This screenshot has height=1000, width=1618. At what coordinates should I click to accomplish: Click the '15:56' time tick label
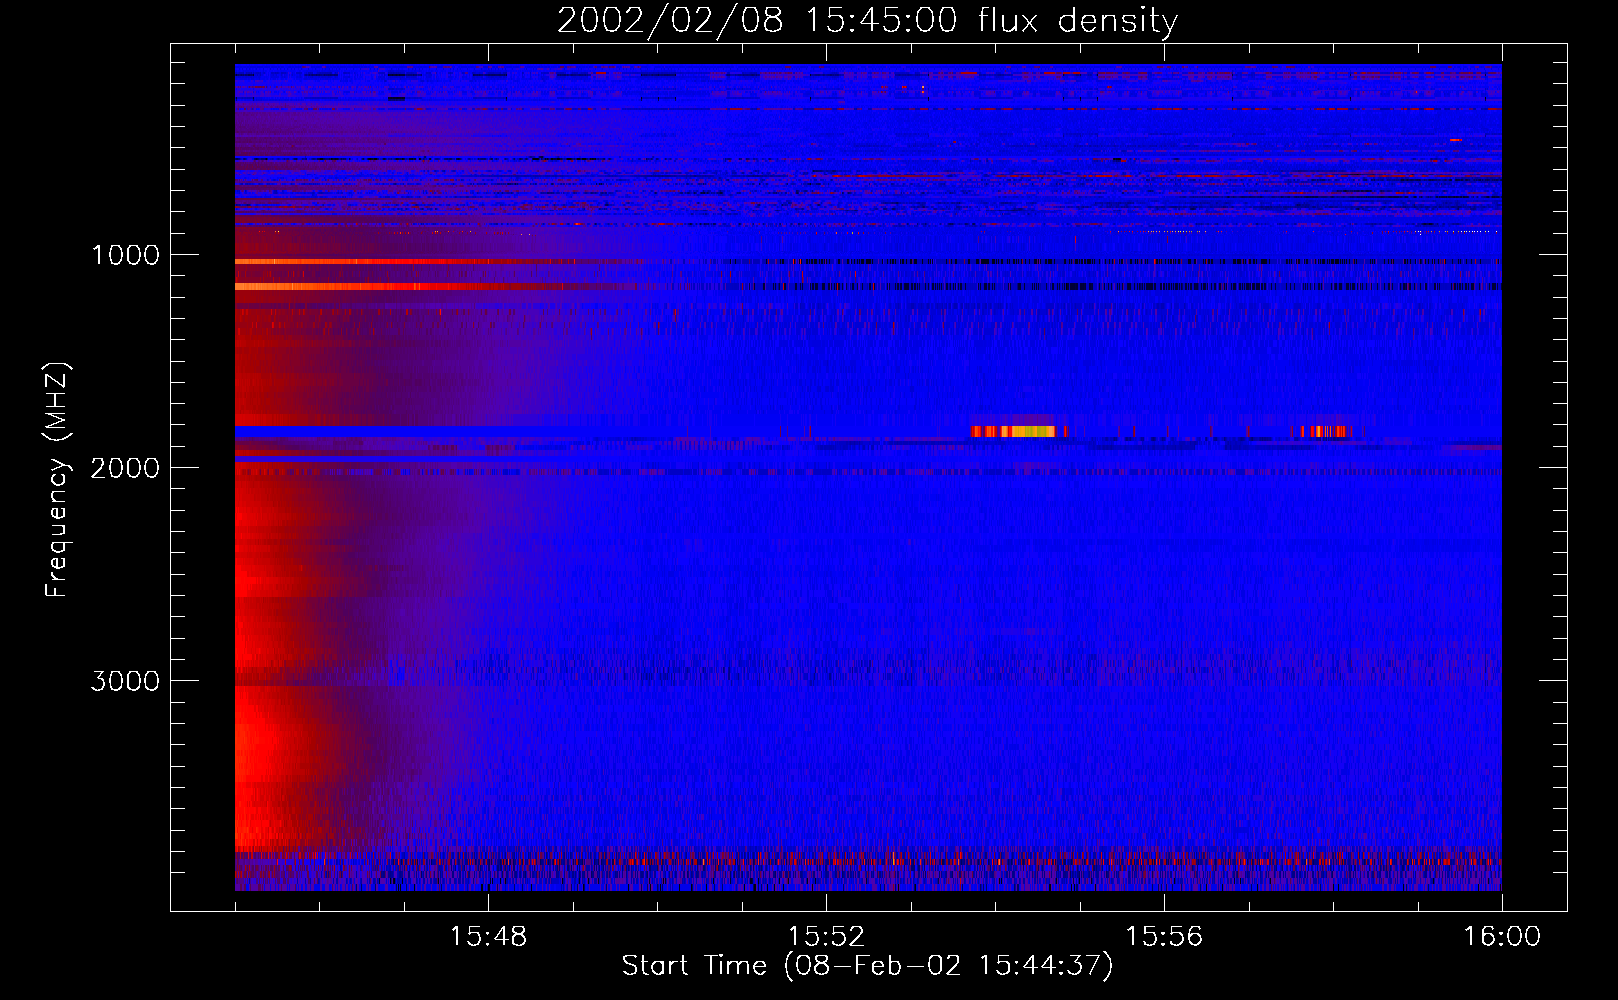coord(1164,937)
